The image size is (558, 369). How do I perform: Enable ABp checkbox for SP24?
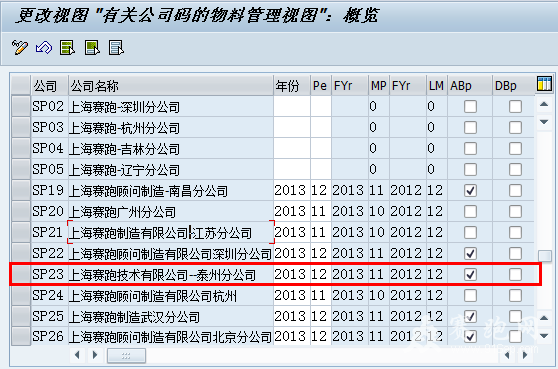470,295
